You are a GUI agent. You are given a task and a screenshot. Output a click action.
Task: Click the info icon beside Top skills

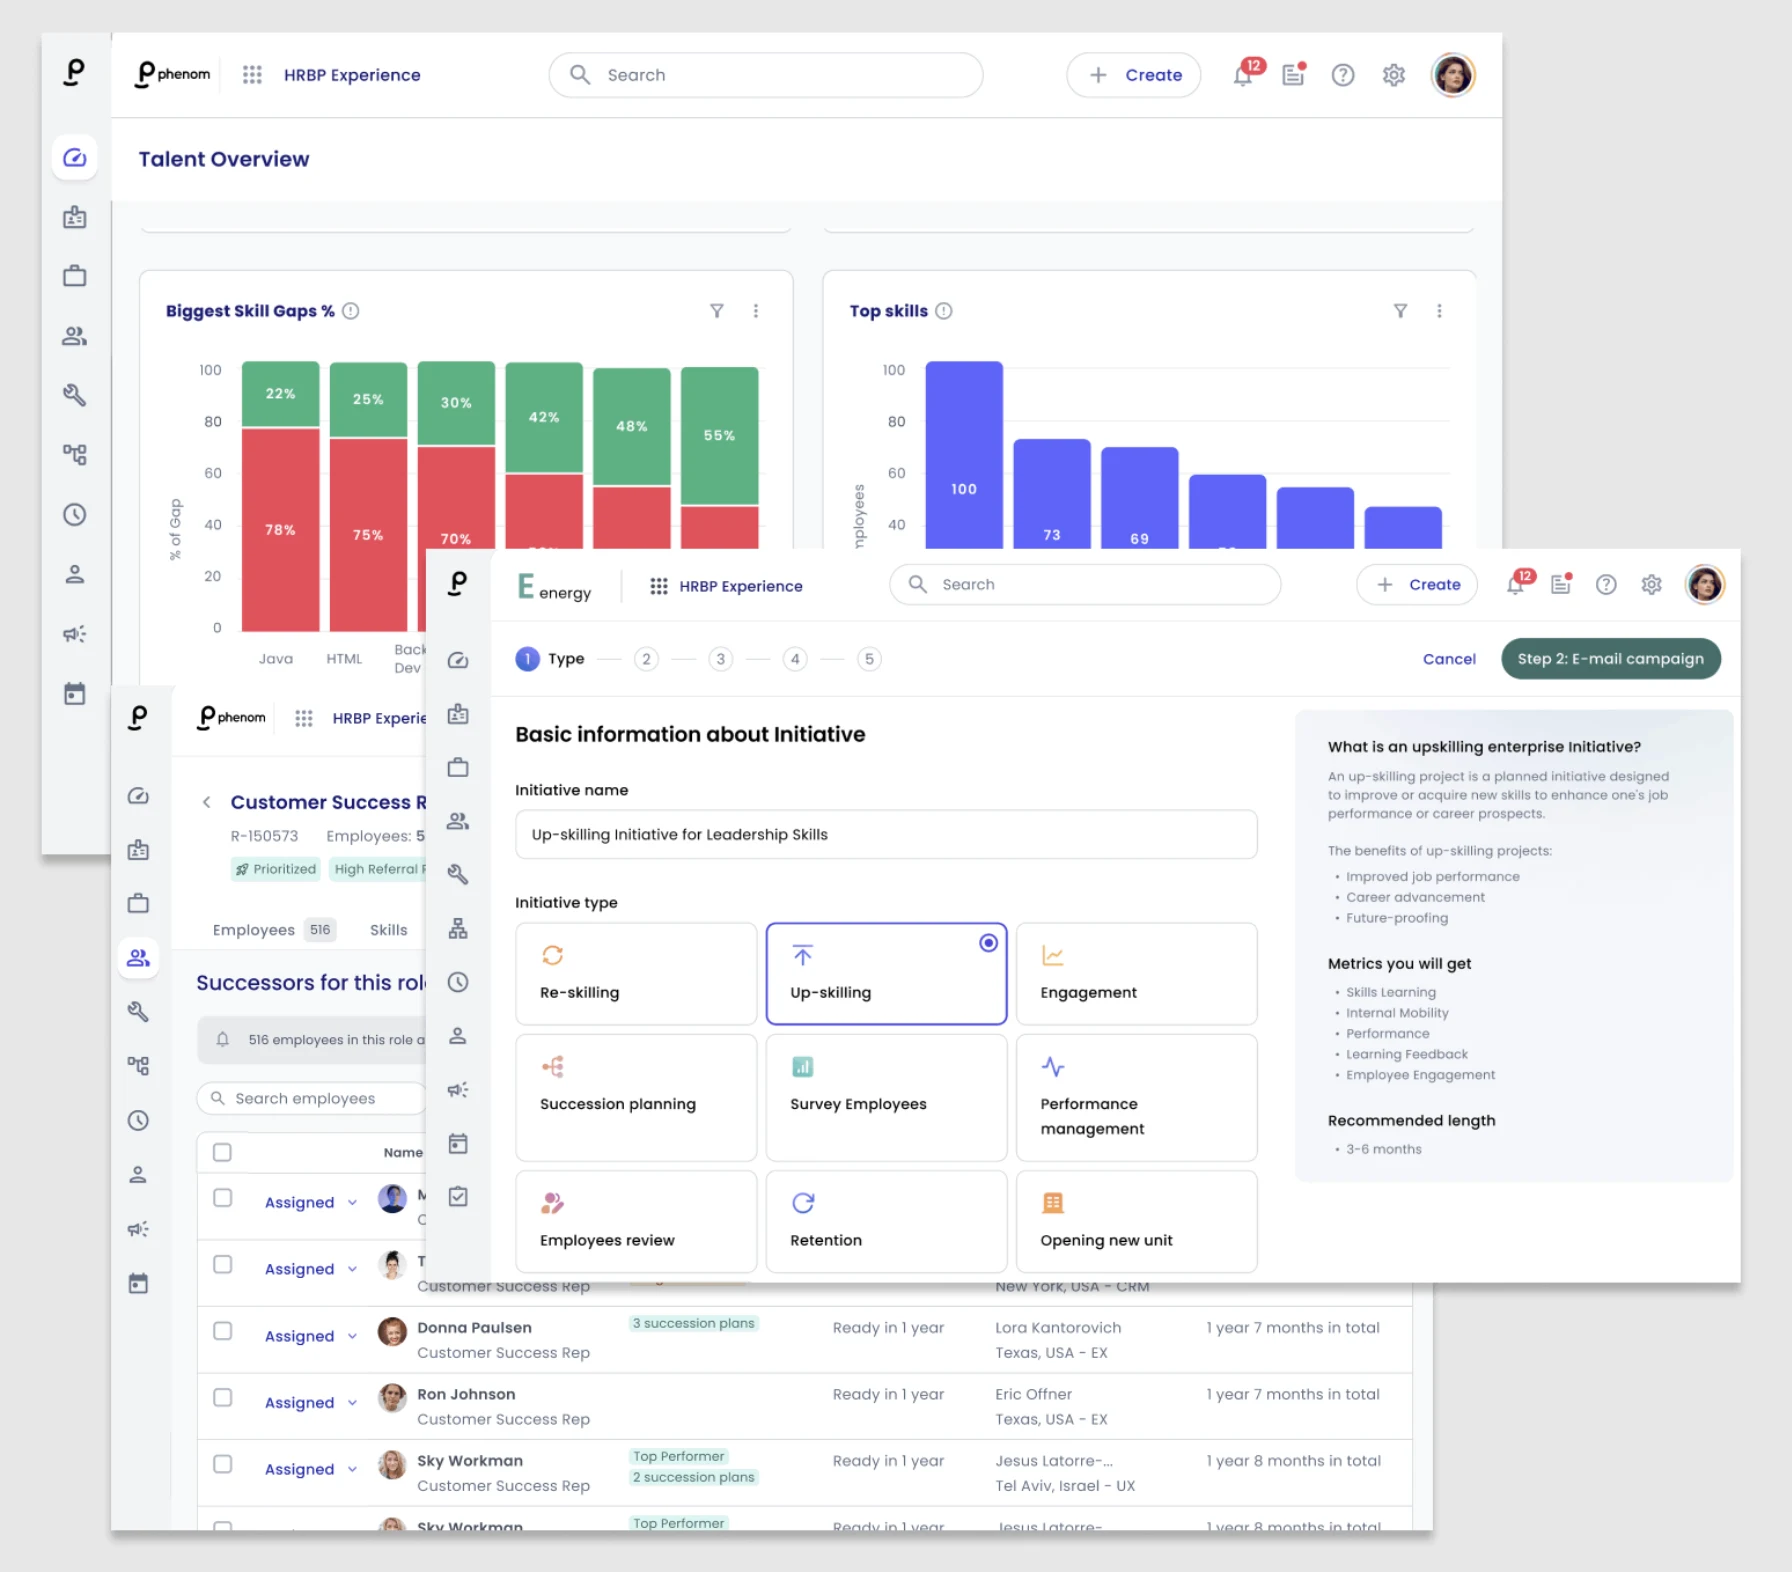point(944,311)
